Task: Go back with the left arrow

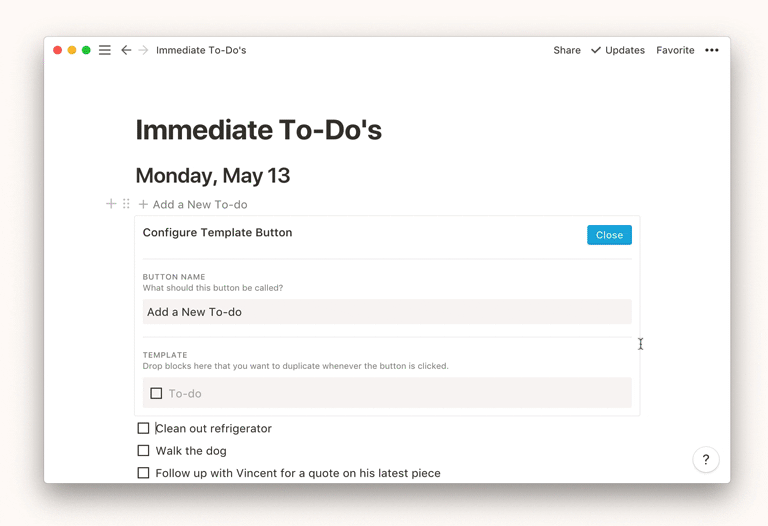Action: click(126, 50)
